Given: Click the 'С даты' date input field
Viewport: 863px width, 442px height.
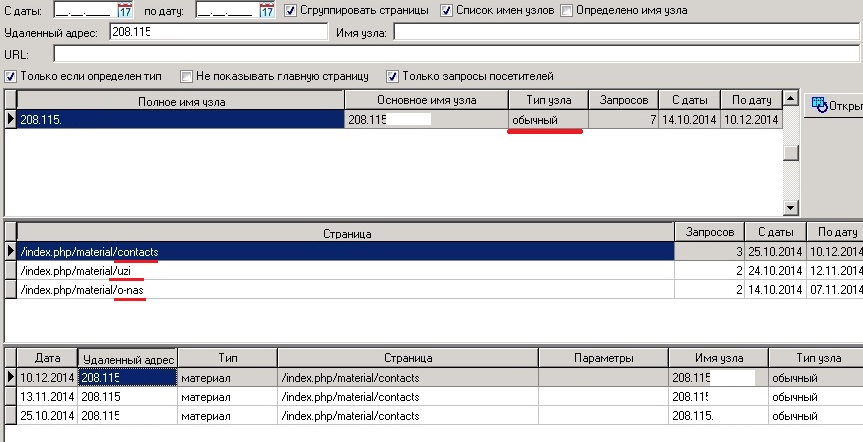Looking at the screenshot, I should [86, 10].
